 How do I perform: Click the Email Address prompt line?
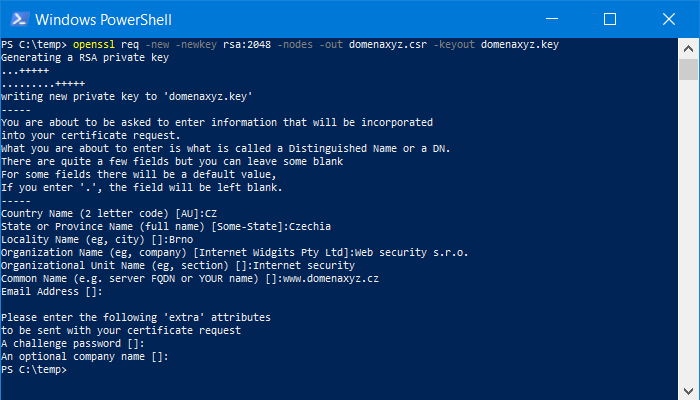tap(52, 292)
